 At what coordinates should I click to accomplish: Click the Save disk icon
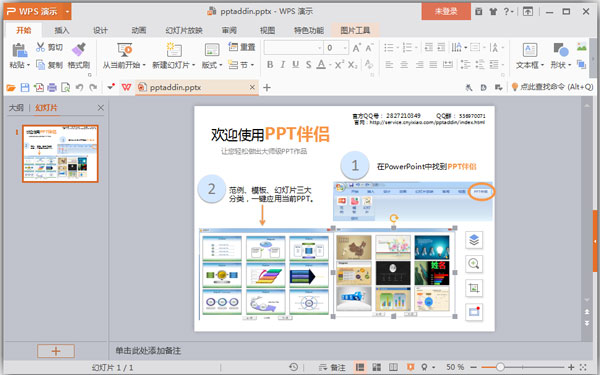coord(25,88)
